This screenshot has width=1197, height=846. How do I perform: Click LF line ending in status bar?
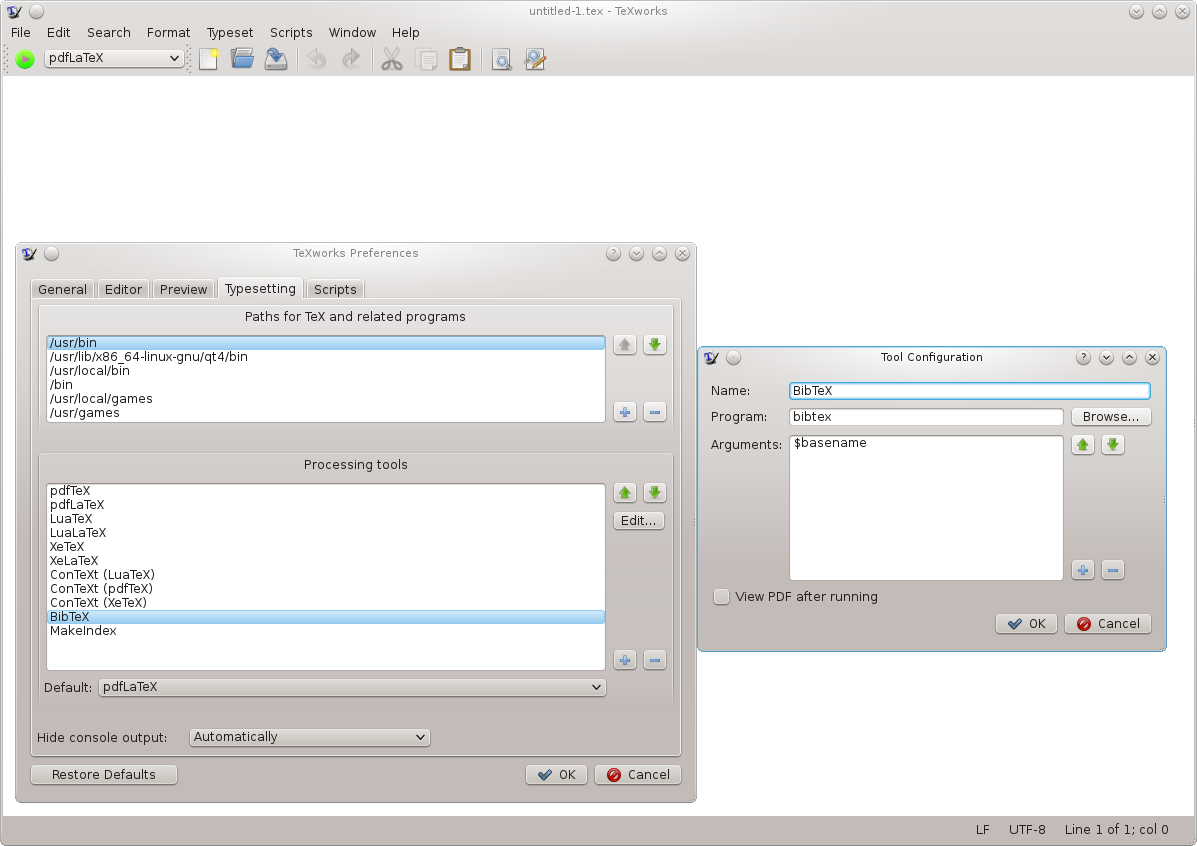coord(982,830)
